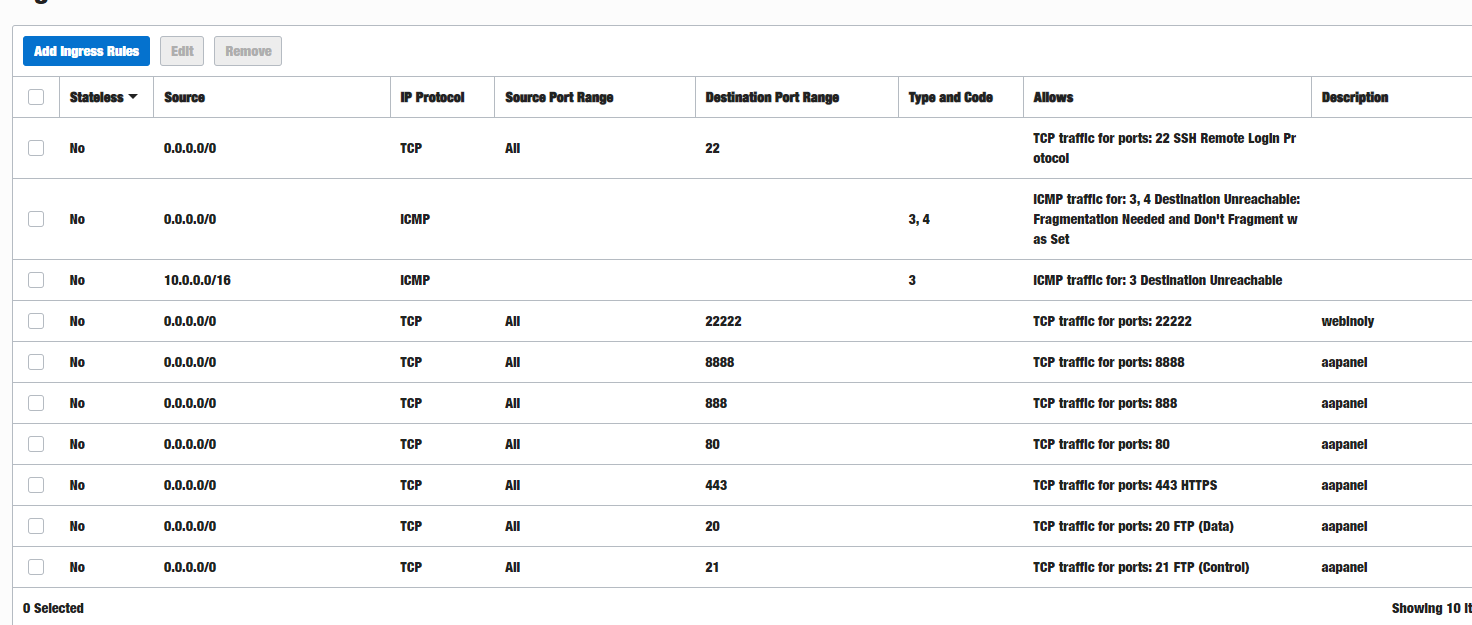Click the IP Protocol column header

tap(432, 97)
